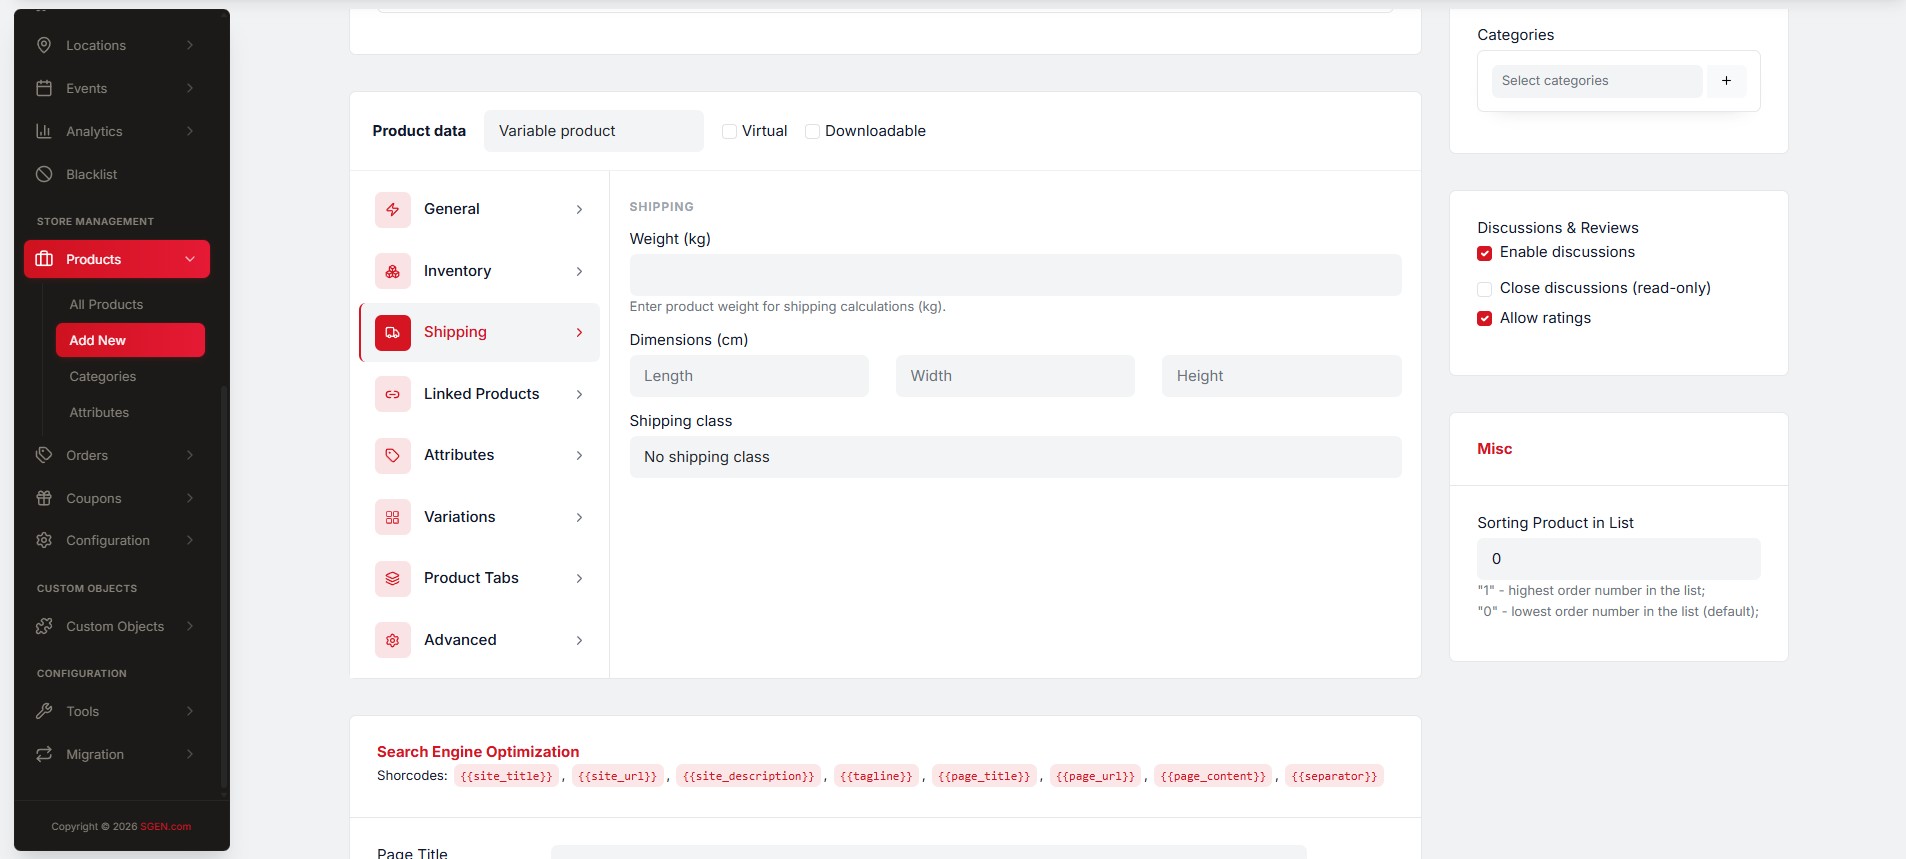Select the Shipping tab

click(480, 332)
